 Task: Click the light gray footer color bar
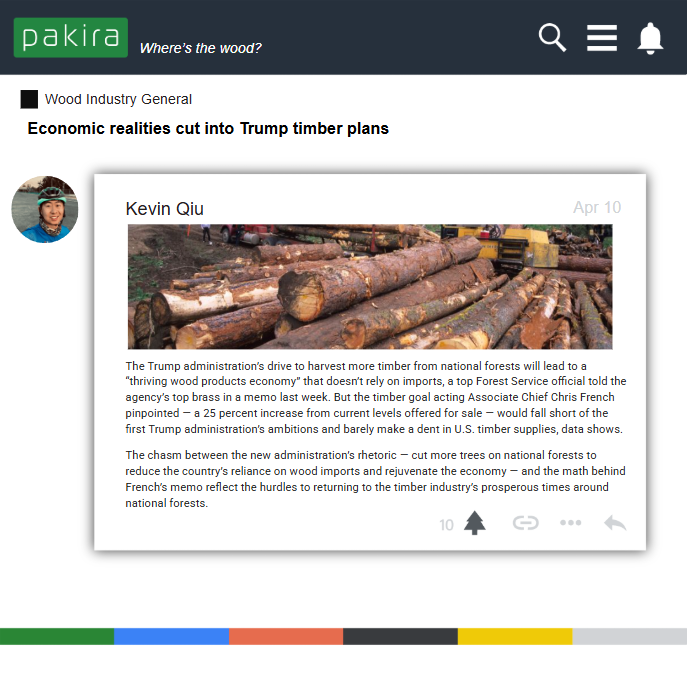click(x=630, y=636)
